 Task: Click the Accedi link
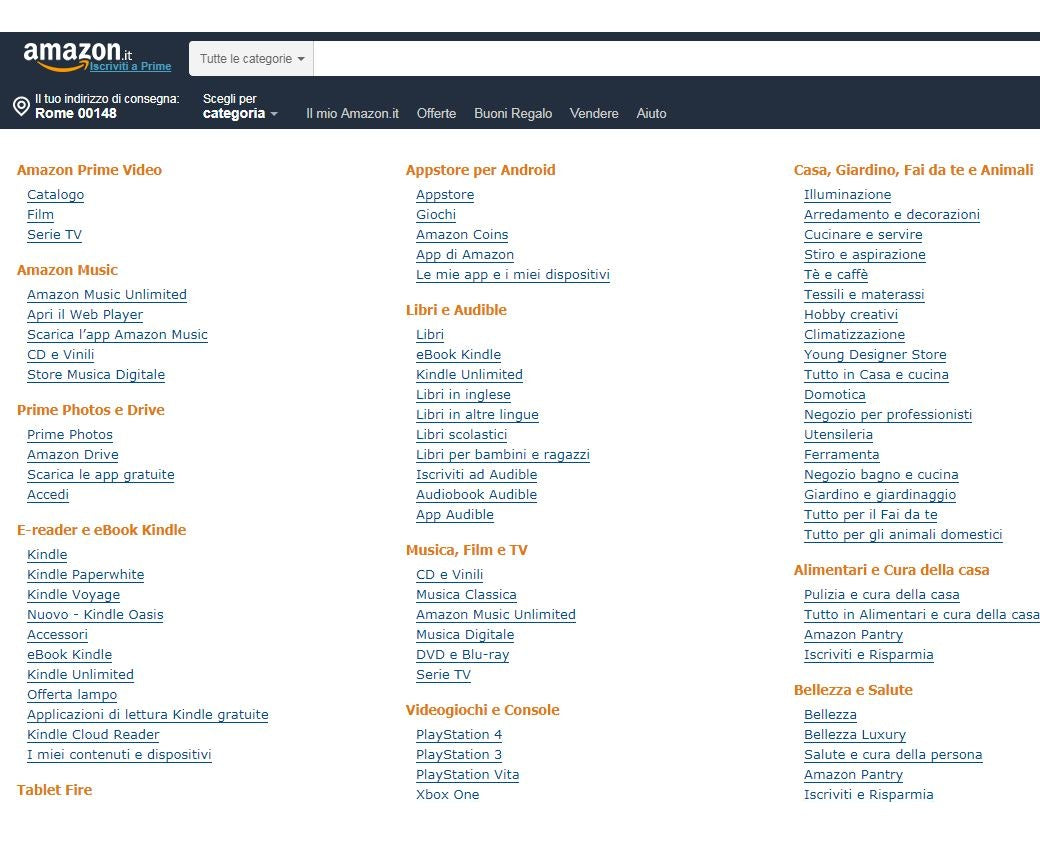(x=48, y=495)
